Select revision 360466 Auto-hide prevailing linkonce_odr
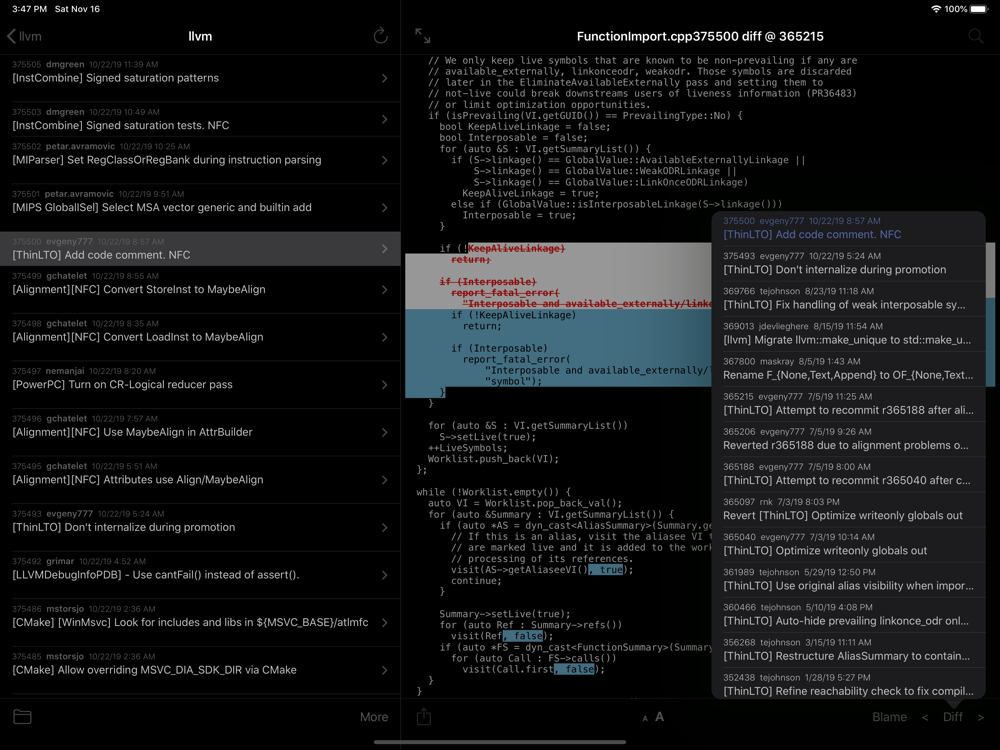The height and width of the screenshot is (750, 1000). (x=848, y=614)
